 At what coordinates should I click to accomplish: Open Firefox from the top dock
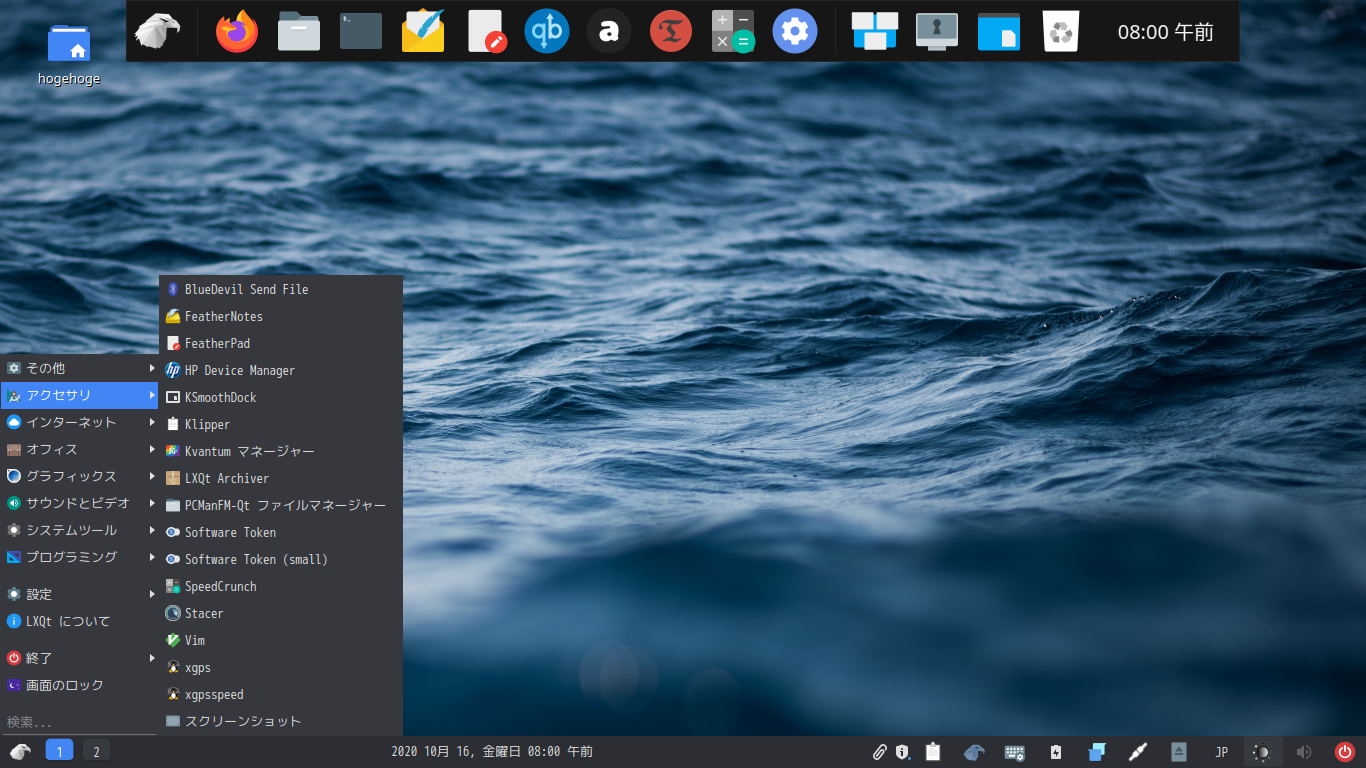[x=237, y=32]
